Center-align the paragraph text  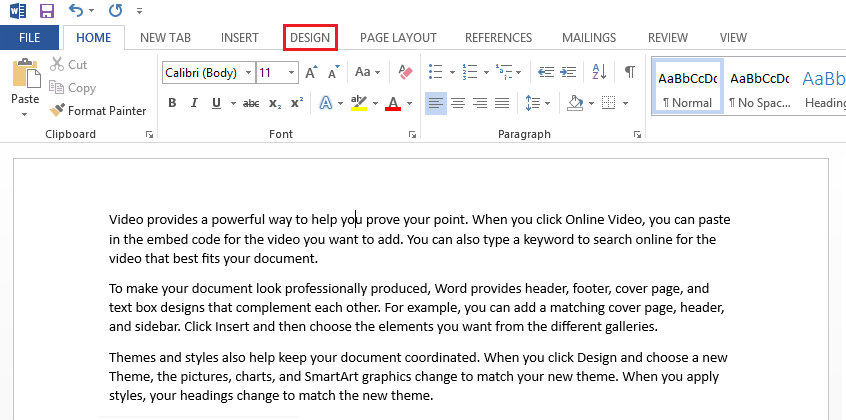pos(458,103)
